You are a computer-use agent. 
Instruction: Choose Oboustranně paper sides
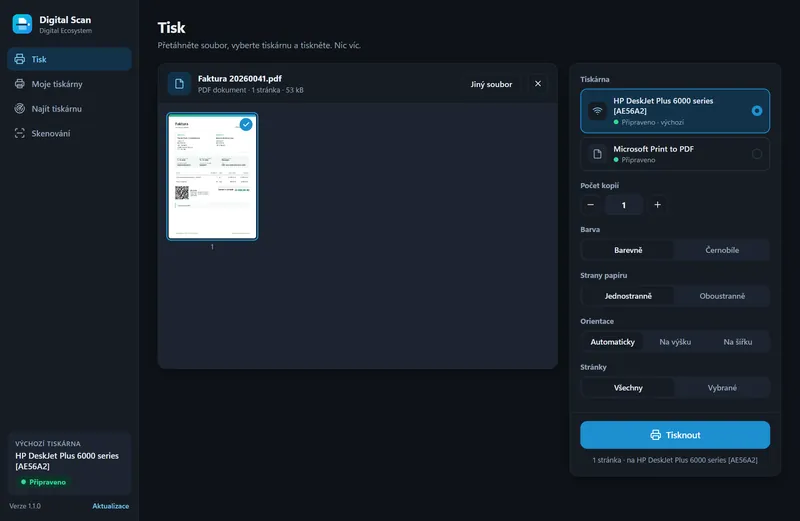tap(722, 296)
